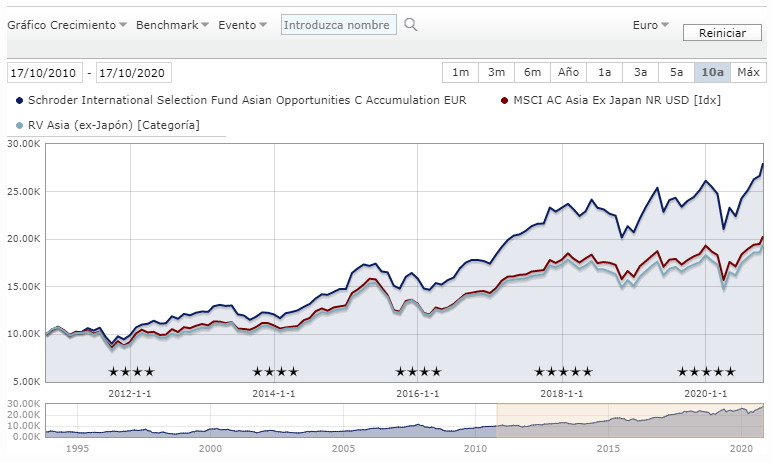
Task: Toggle Schroder fund series legend dot
Action: tap(20, 100)
